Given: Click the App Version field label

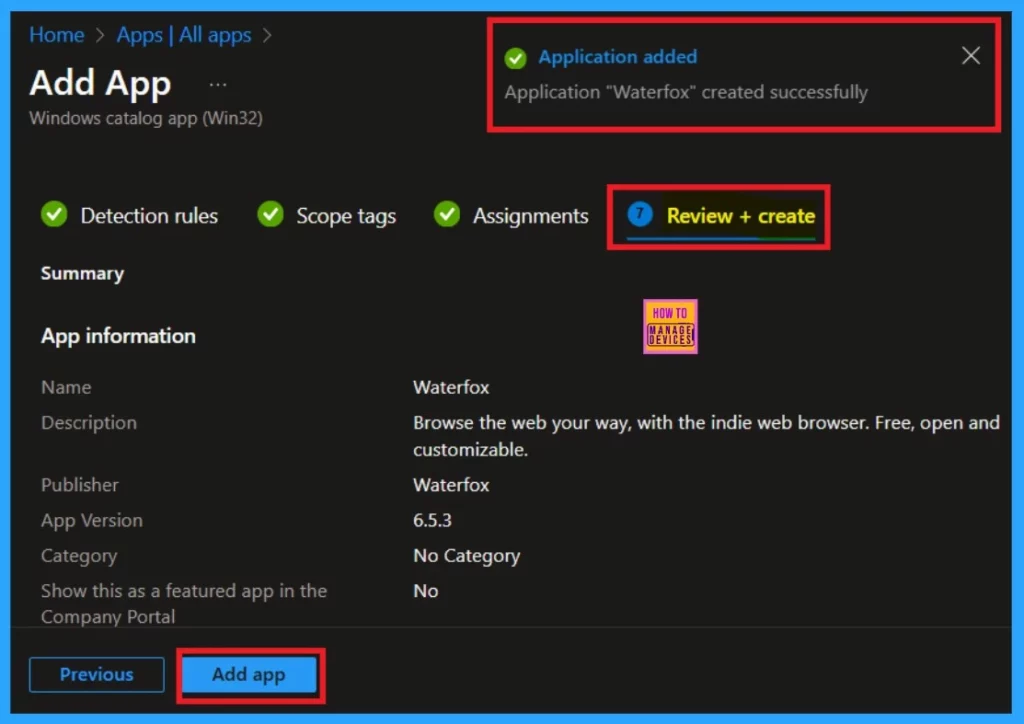Looking at the screenshot, I should tap(91, 520).
